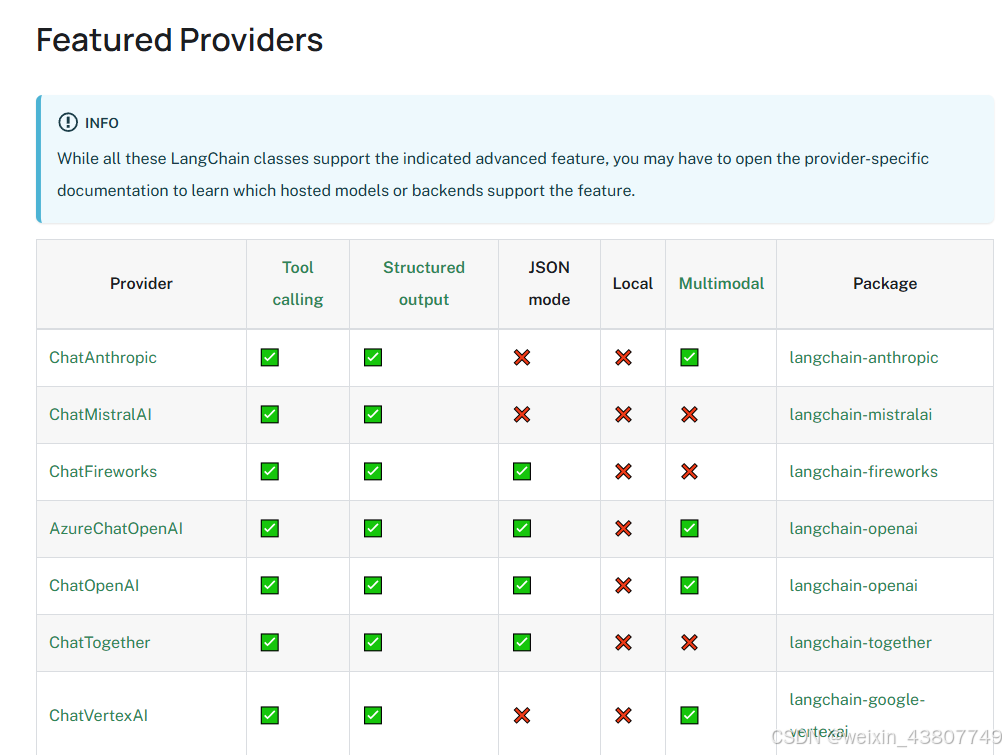Click AzureChatOpenAI Local red cross
The width and height of the screenshot is (1006, 755).
click(624, 529)
